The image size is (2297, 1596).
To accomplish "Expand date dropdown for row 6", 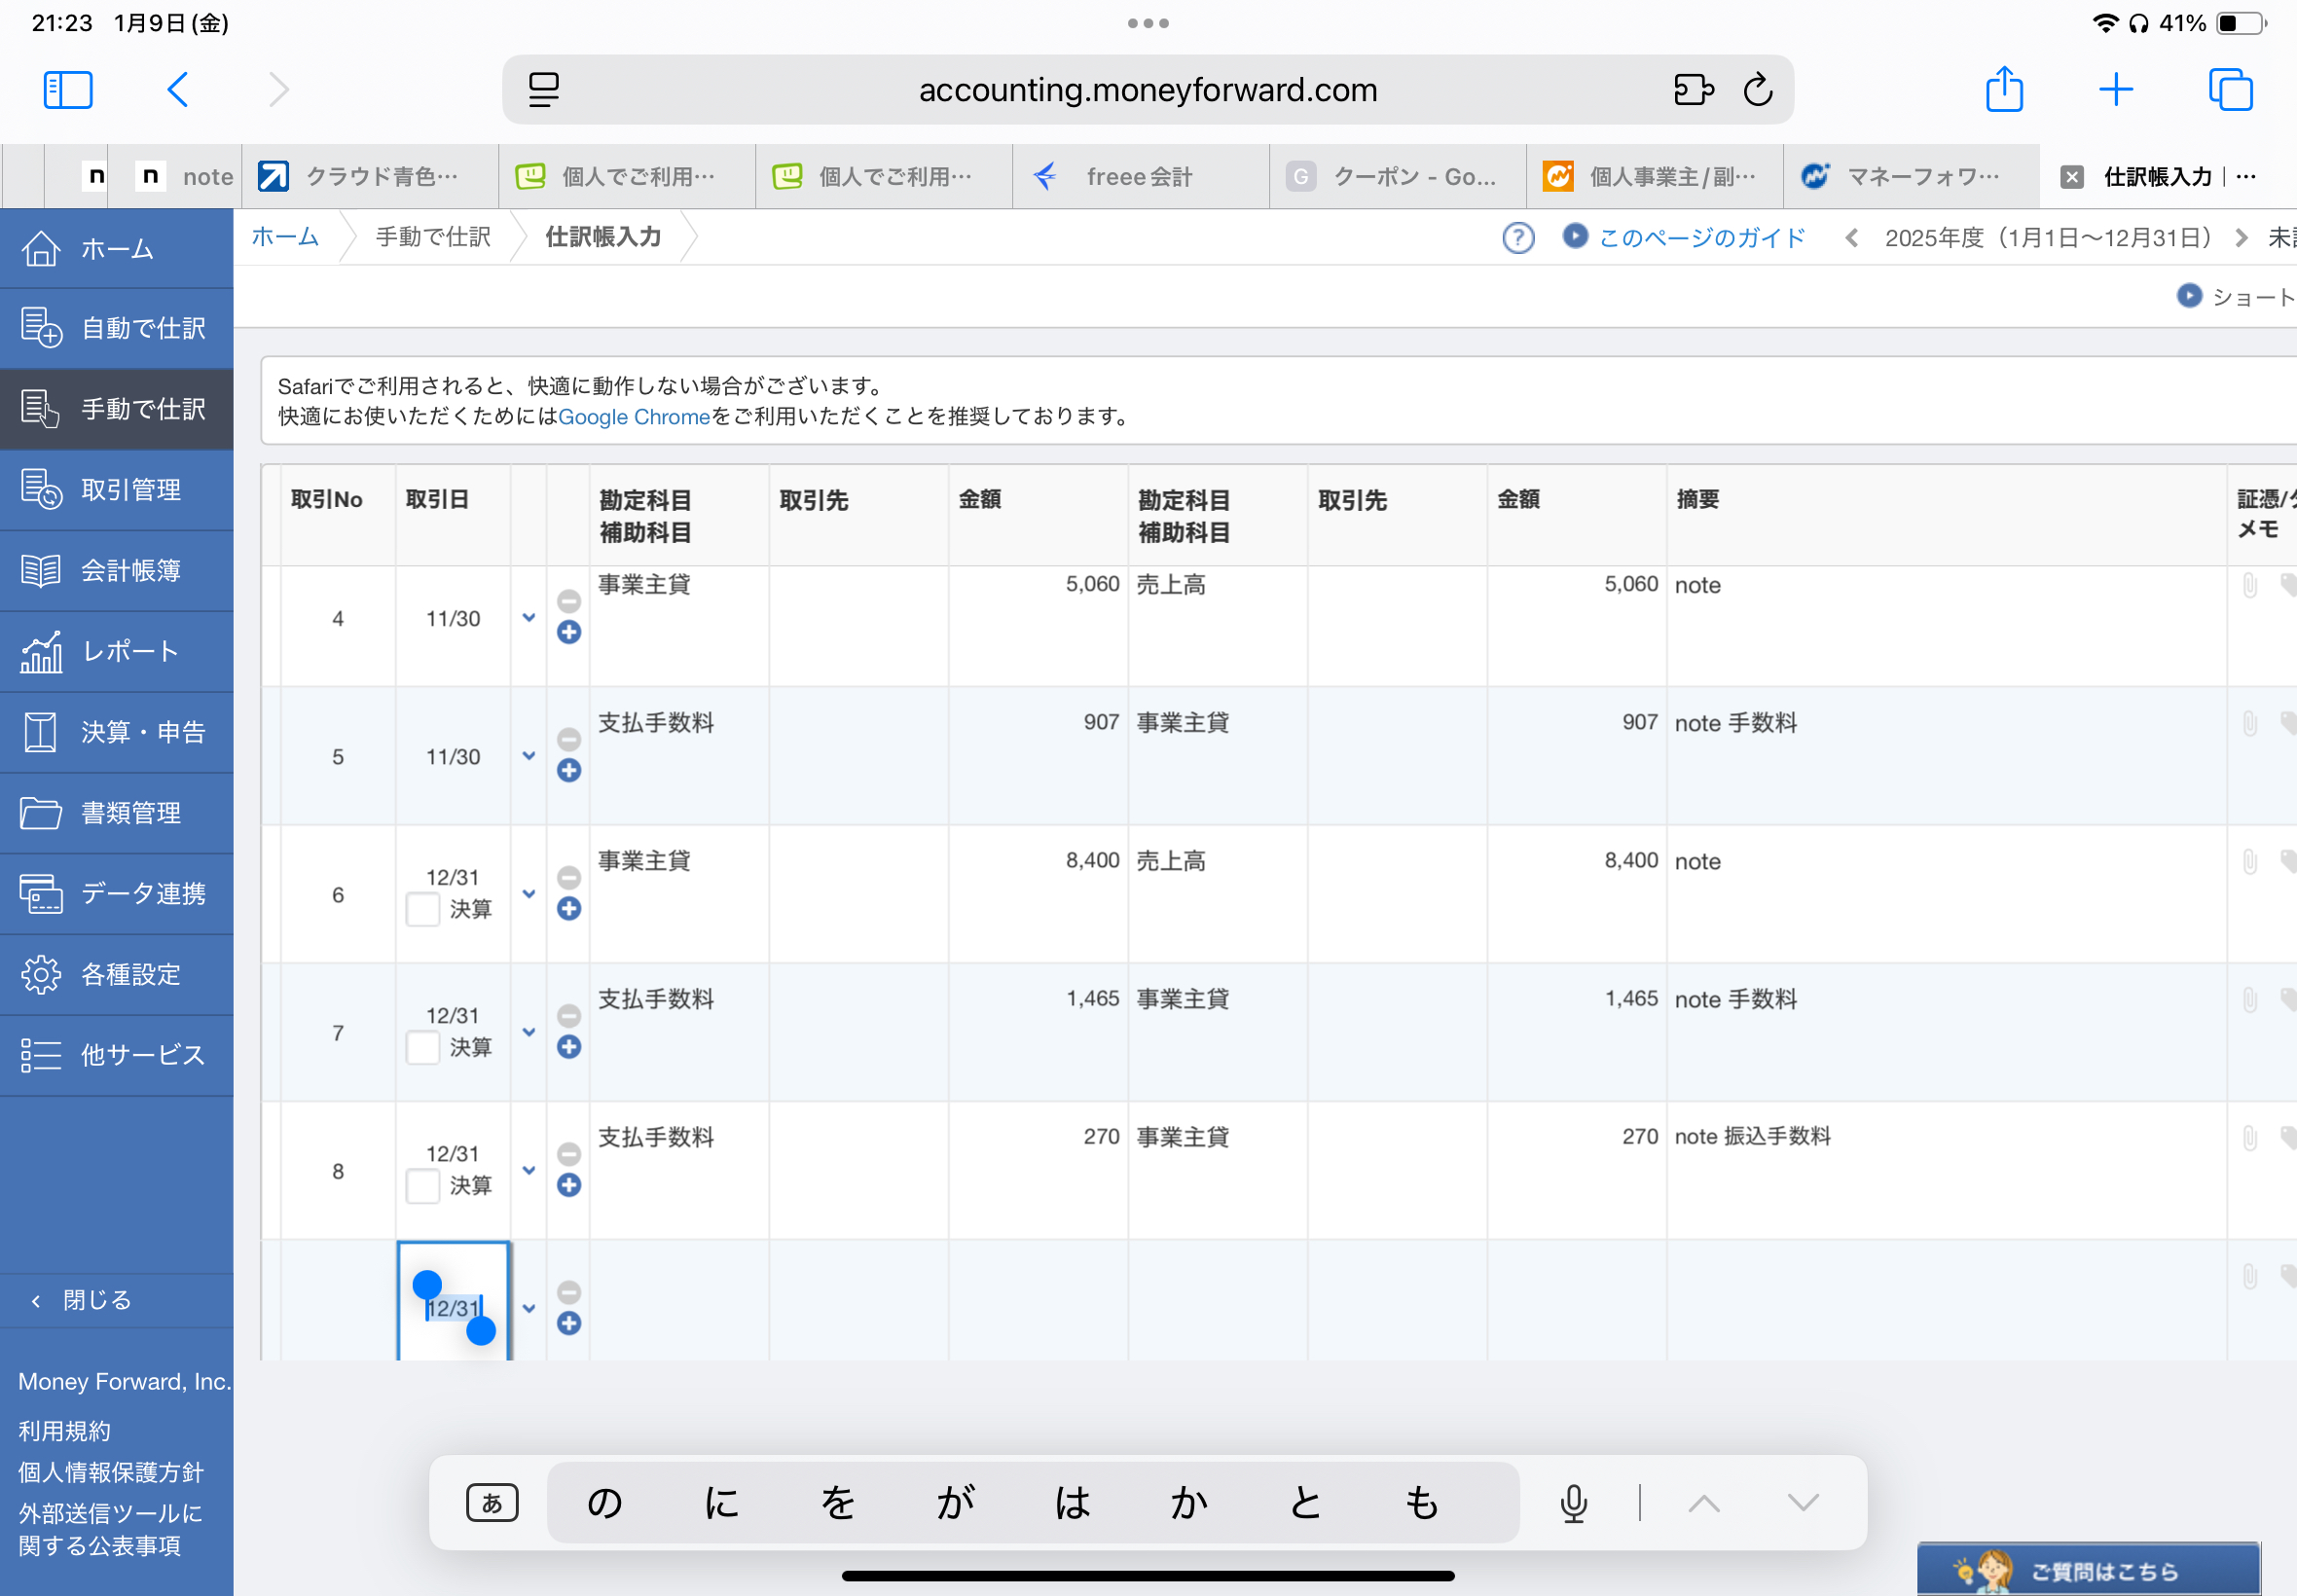I will click(529, 894).
